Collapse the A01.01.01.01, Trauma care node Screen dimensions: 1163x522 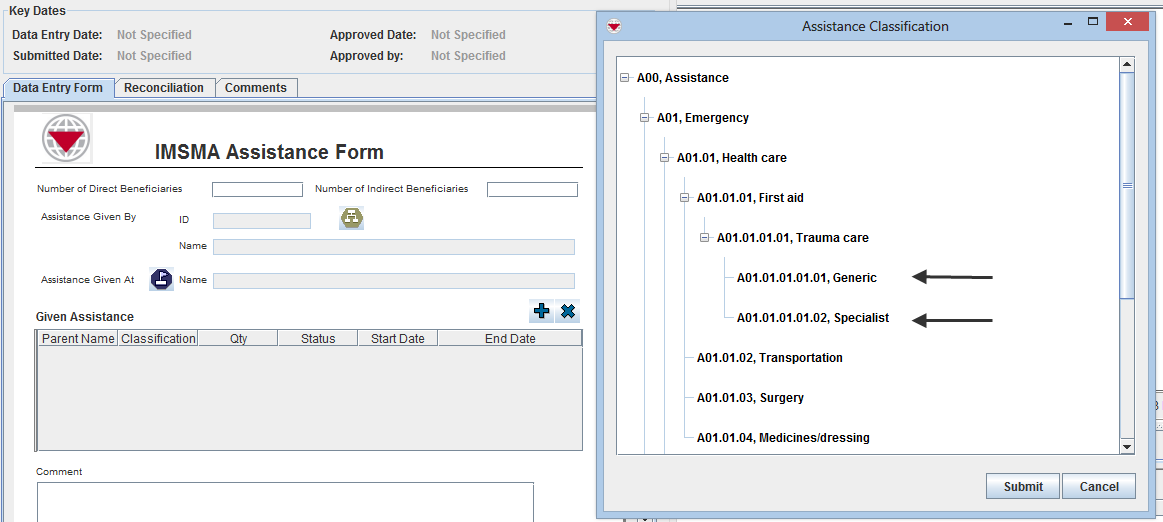click(705, 238)
